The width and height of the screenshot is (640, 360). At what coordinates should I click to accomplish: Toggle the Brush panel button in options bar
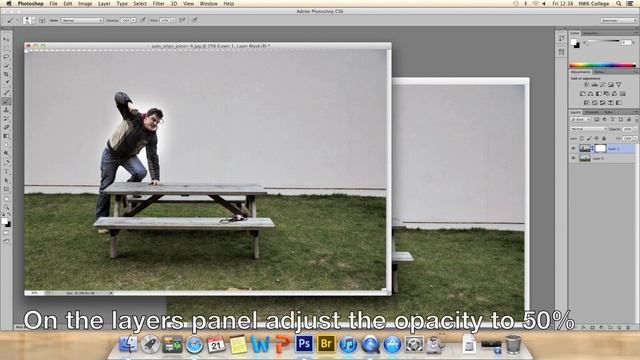tap(42, 20)
